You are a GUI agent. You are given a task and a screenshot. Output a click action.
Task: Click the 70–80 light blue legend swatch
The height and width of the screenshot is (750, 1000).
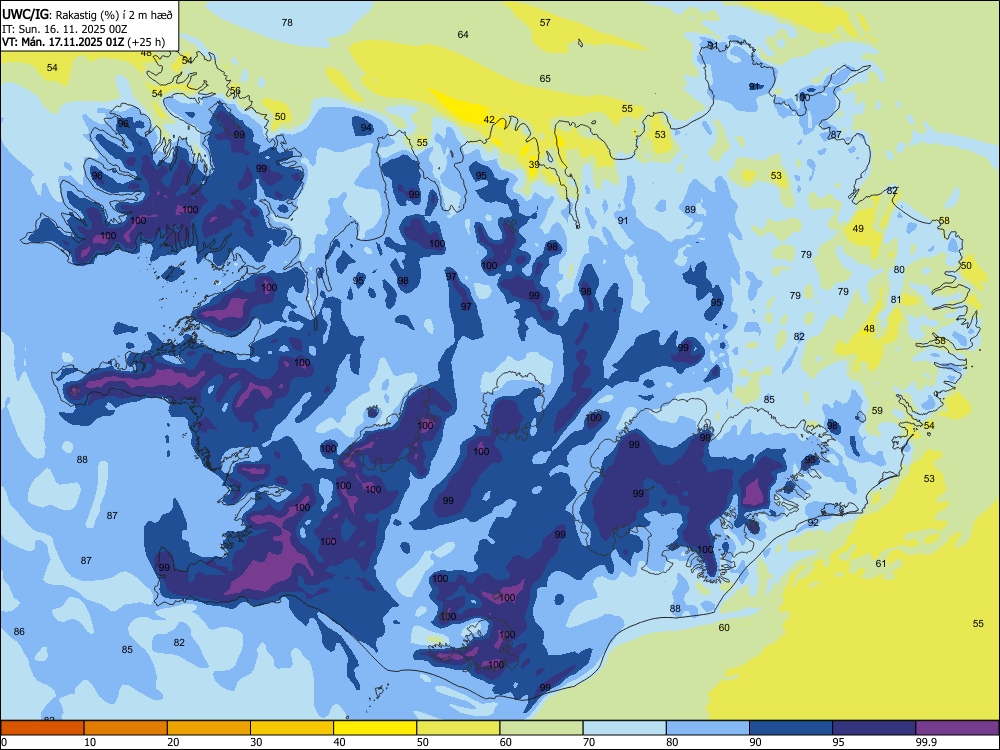point(624,728)
